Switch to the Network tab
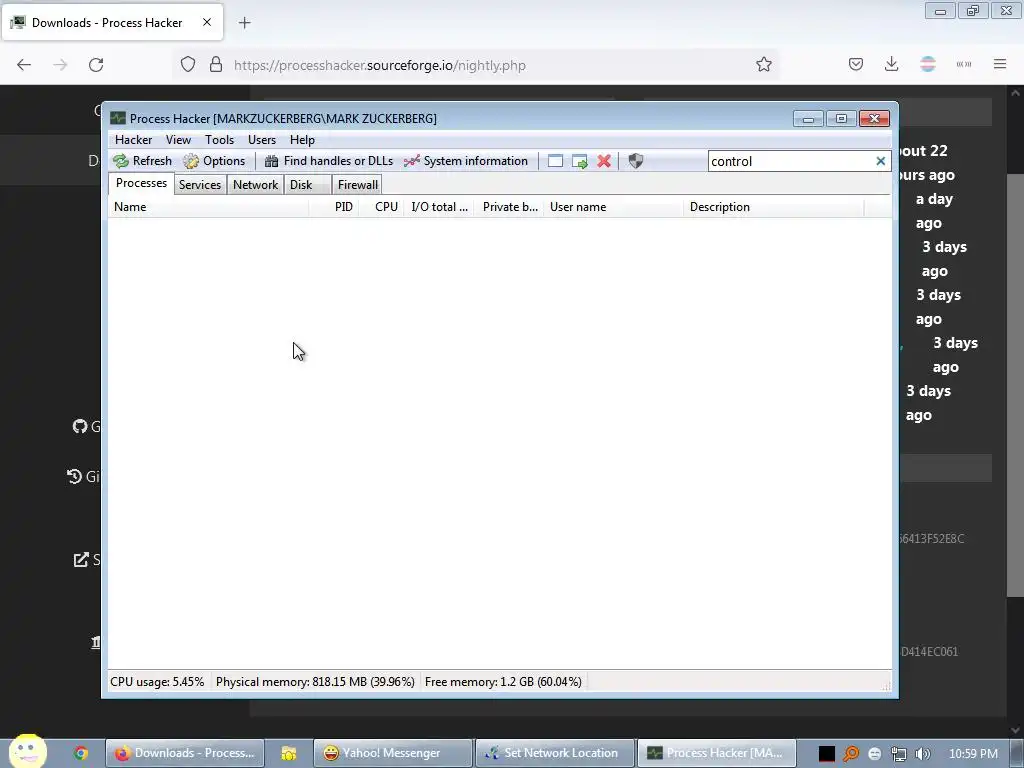1024x768 pixels. [x=255, y=185]
